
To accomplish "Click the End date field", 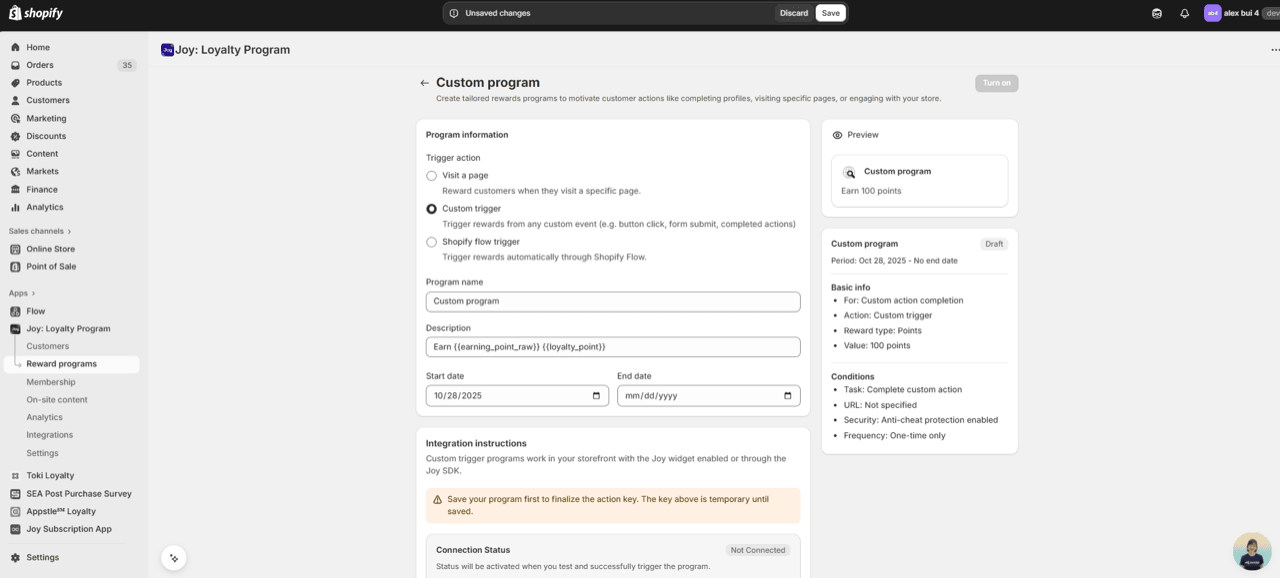I will pos(709,396).
